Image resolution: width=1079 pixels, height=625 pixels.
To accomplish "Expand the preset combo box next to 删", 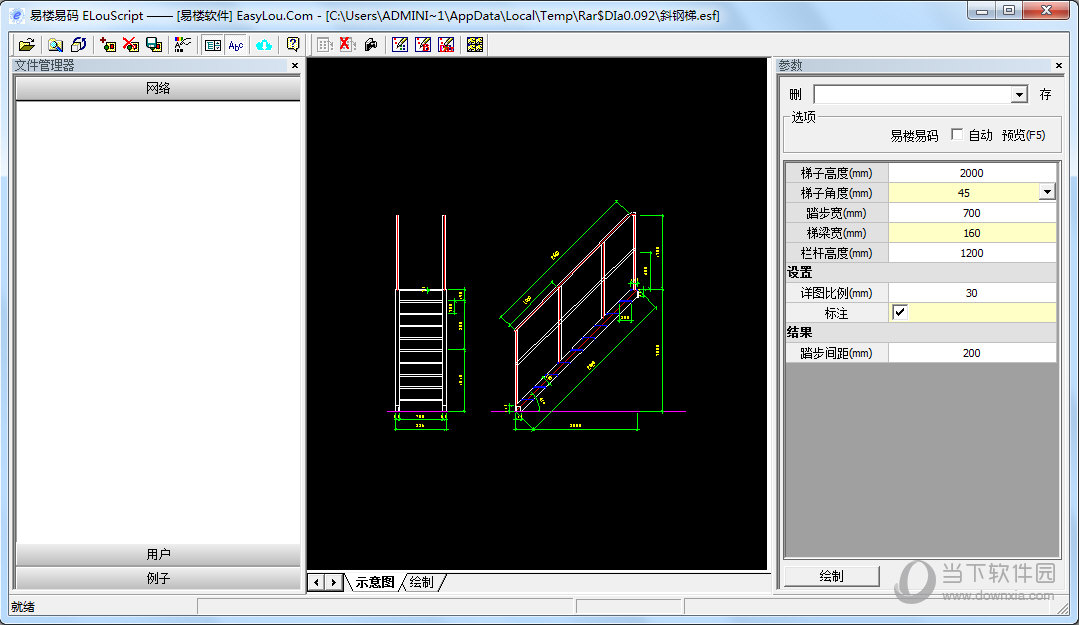I will (x=1019, y=94).
